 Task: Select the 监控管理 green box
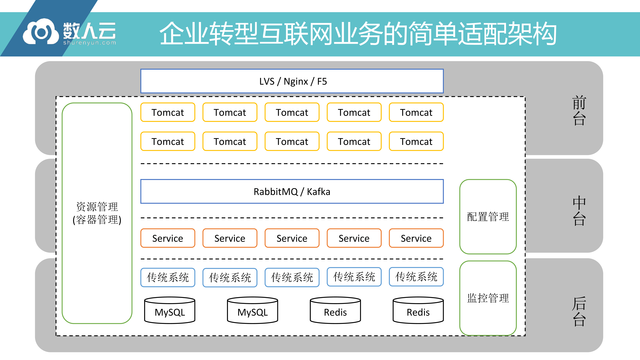click(488, 298)
